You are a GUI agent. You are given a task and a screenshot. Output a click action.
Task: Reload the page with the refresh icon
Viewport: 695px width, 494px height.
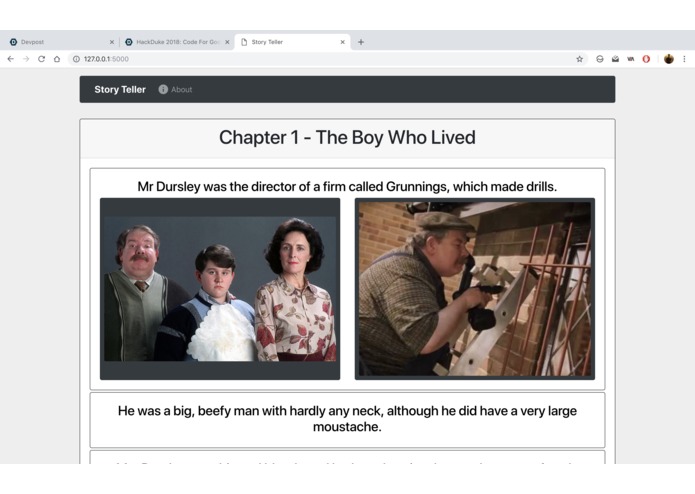pos(41,59)
